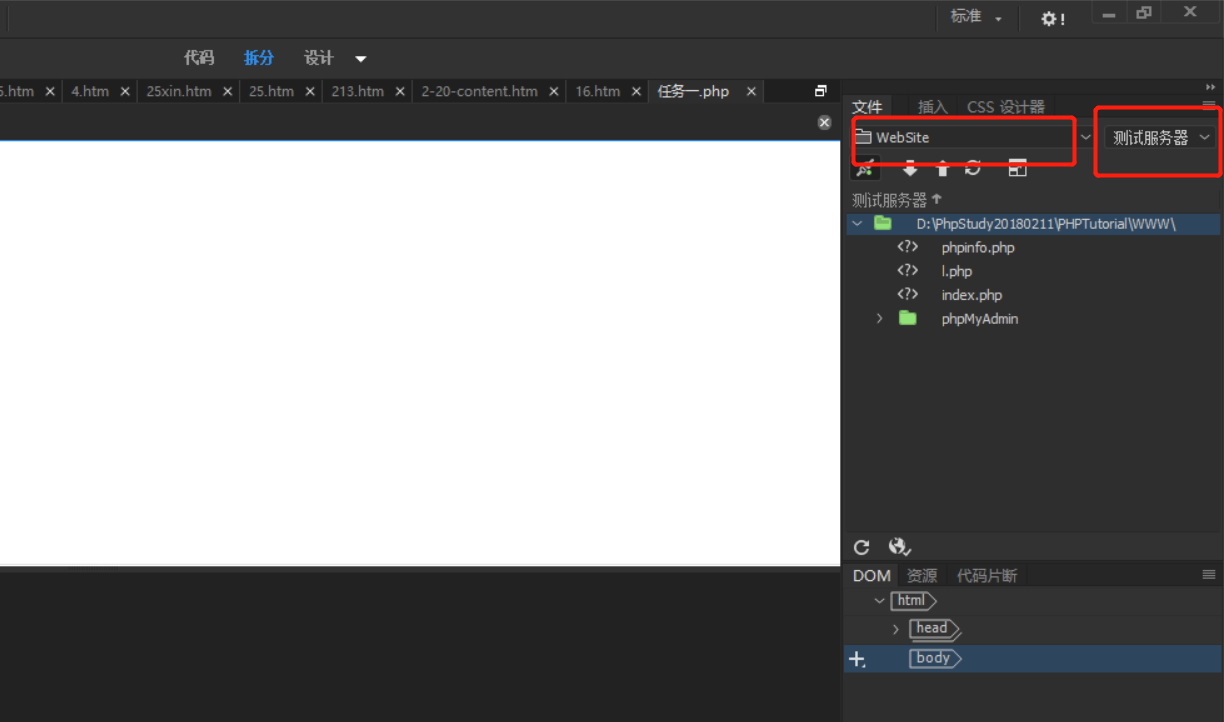Click the connect to testing server icon
Viewport: 1224px width, 722px height.
point(864,169)
